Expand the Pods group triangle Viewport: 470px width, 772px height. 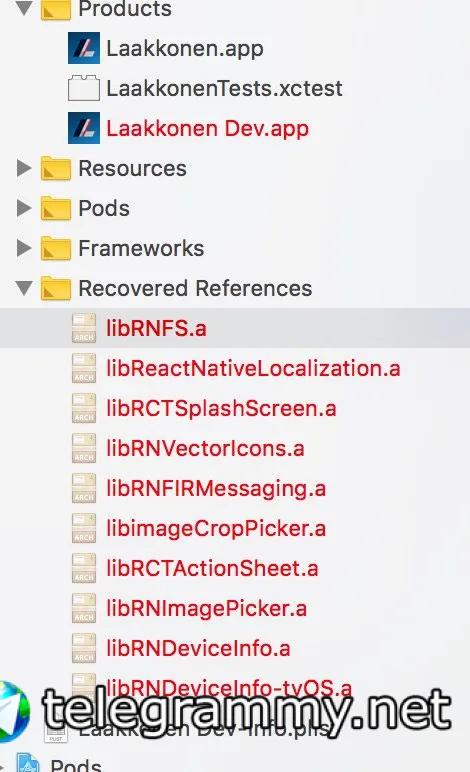[x=23, y=208]
